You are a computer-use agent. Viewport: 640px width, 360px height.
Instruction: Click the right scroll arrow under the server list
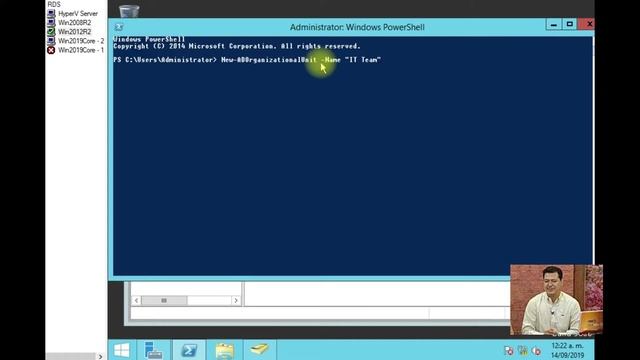point(100,356)
